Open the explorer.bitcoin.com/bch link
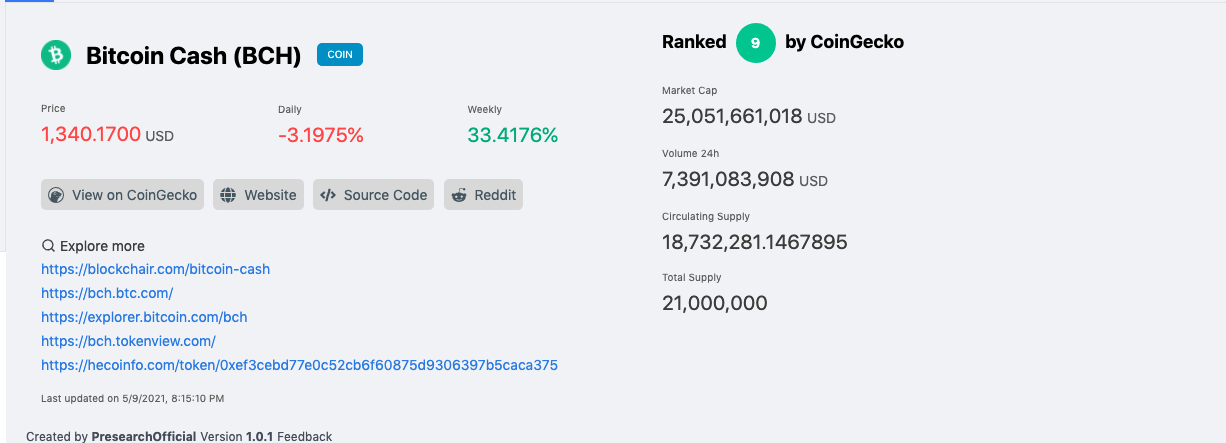The width and height of the screenshot is (1226, 443). pyautogui.click(x=144, y=317)
